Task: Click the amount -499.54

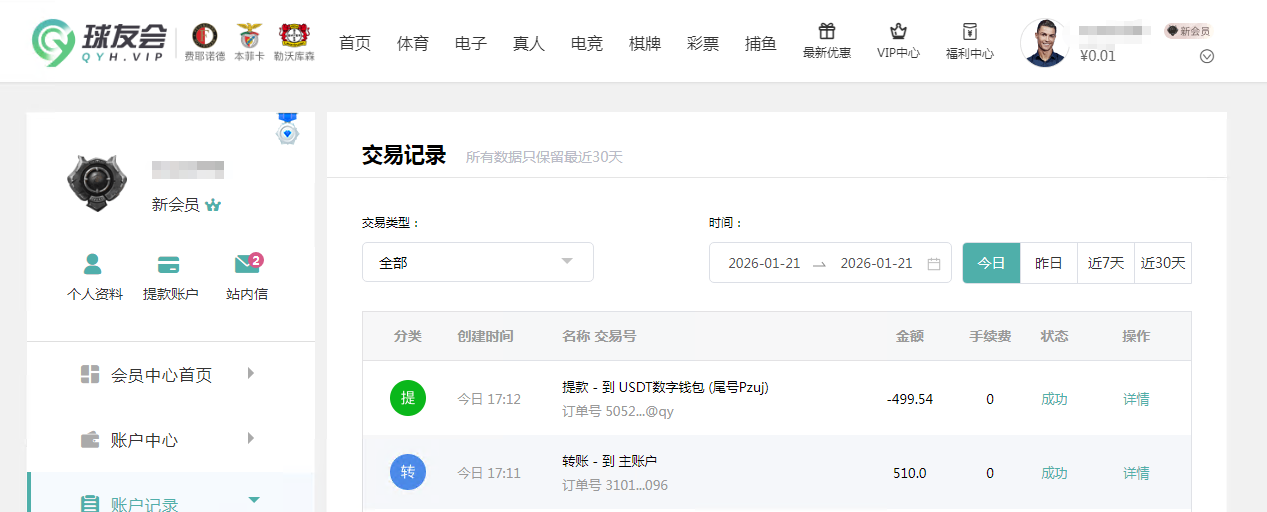Action: (x=910, y=399)
